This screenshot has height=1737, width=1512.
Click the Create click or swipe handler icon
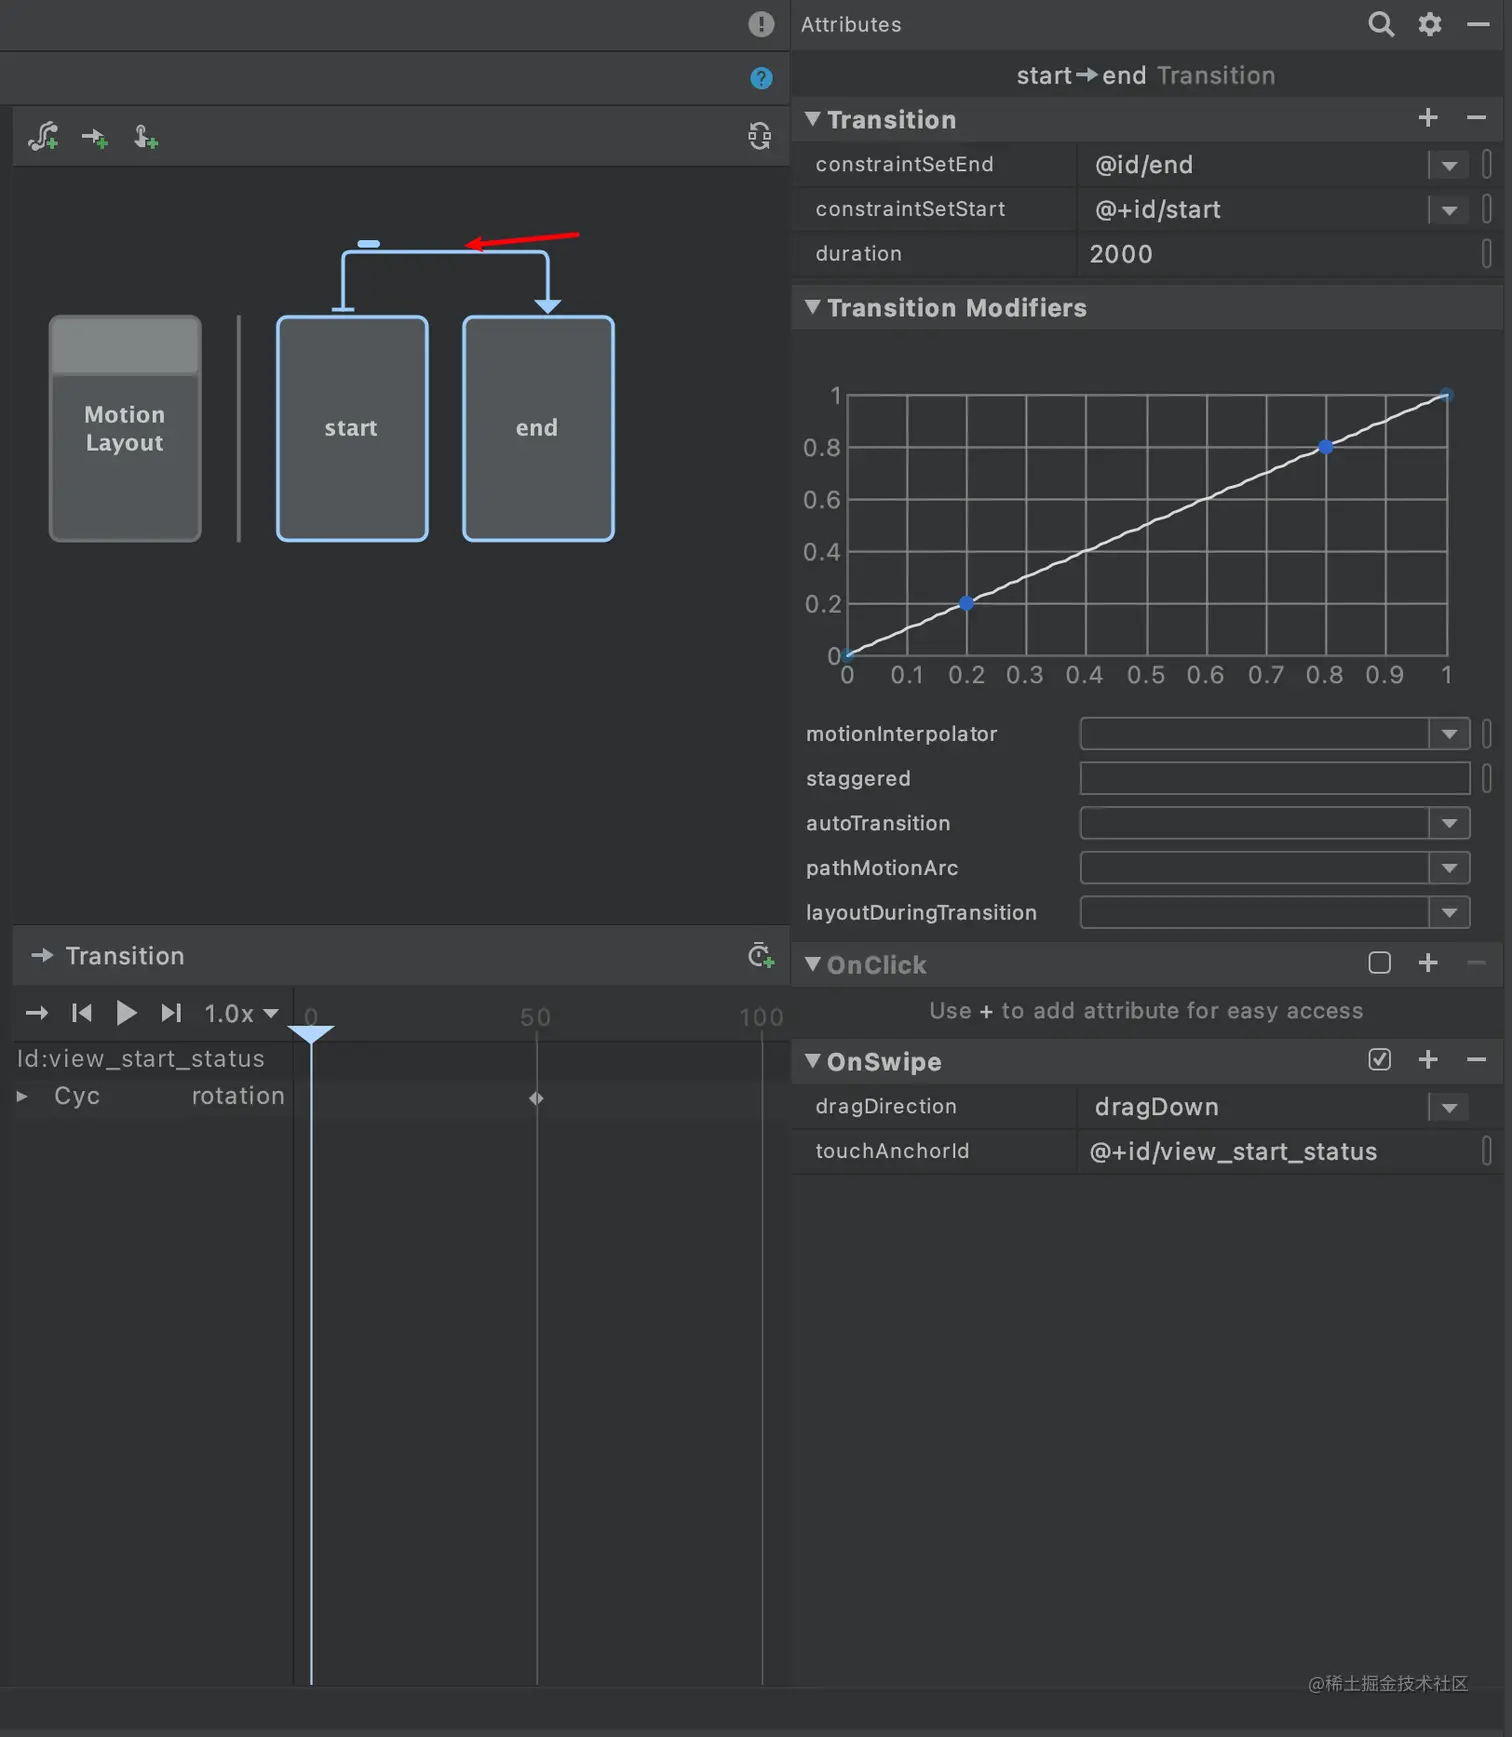[146, 137]
